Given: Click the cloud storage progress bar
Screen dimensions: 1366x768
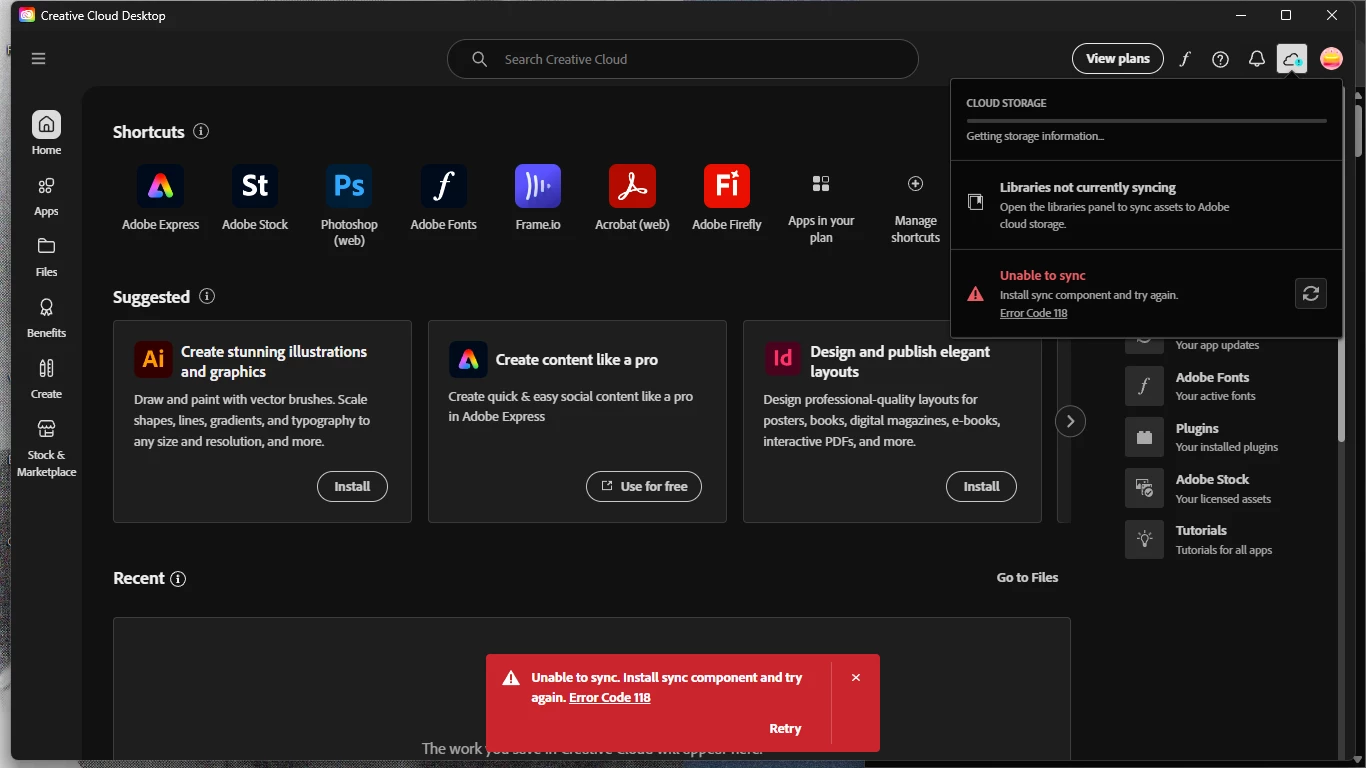Looking at the screenshot, I should 1146,121.
